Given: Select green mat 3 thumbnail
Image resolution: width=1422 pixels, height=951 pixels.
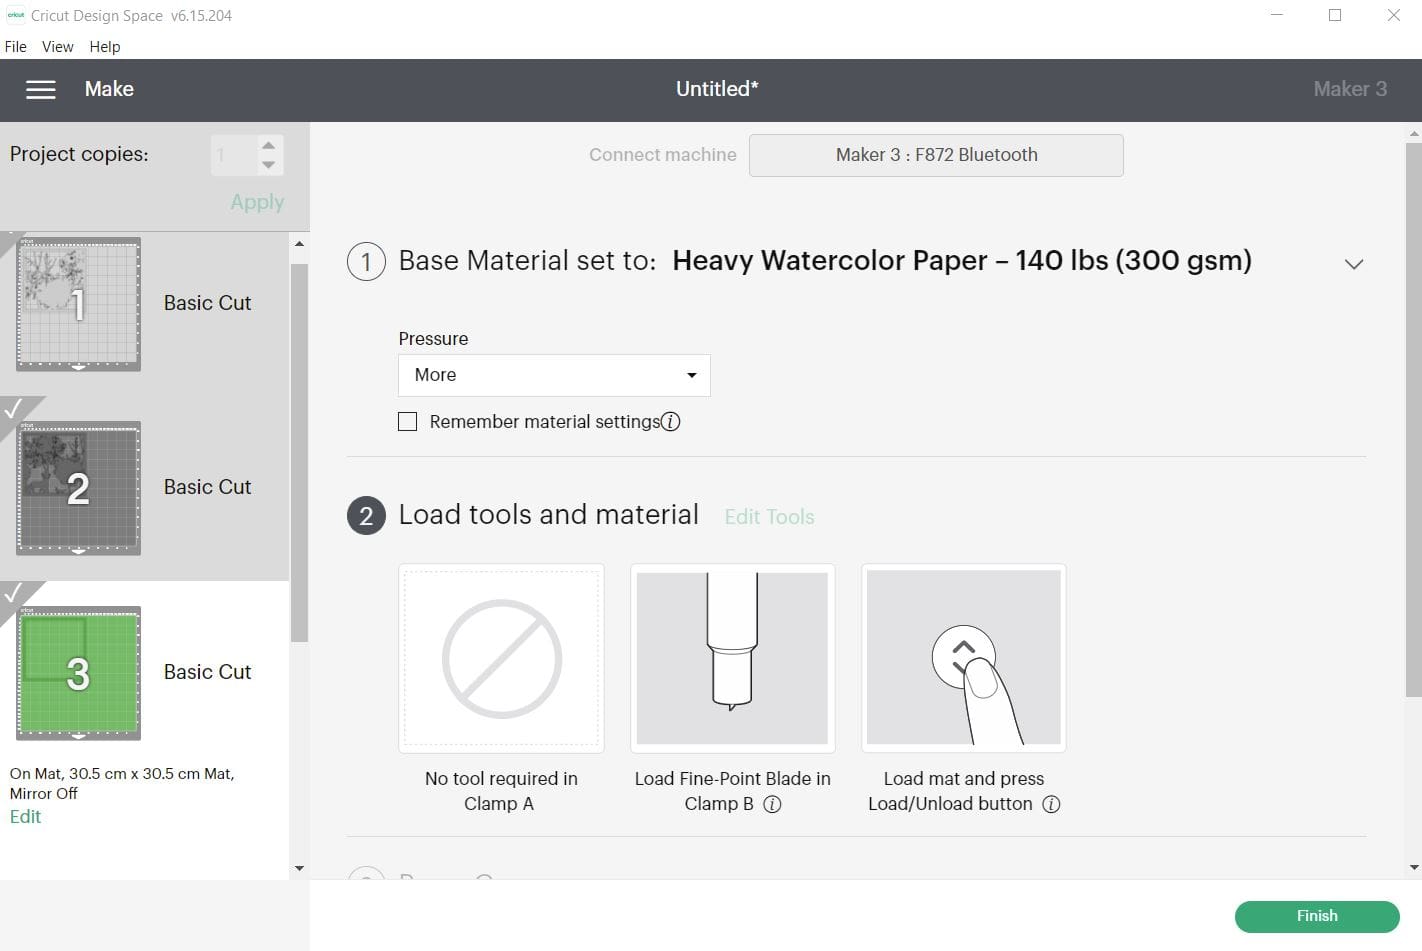Looking at the screenshot, I should [x=78, y=673].
